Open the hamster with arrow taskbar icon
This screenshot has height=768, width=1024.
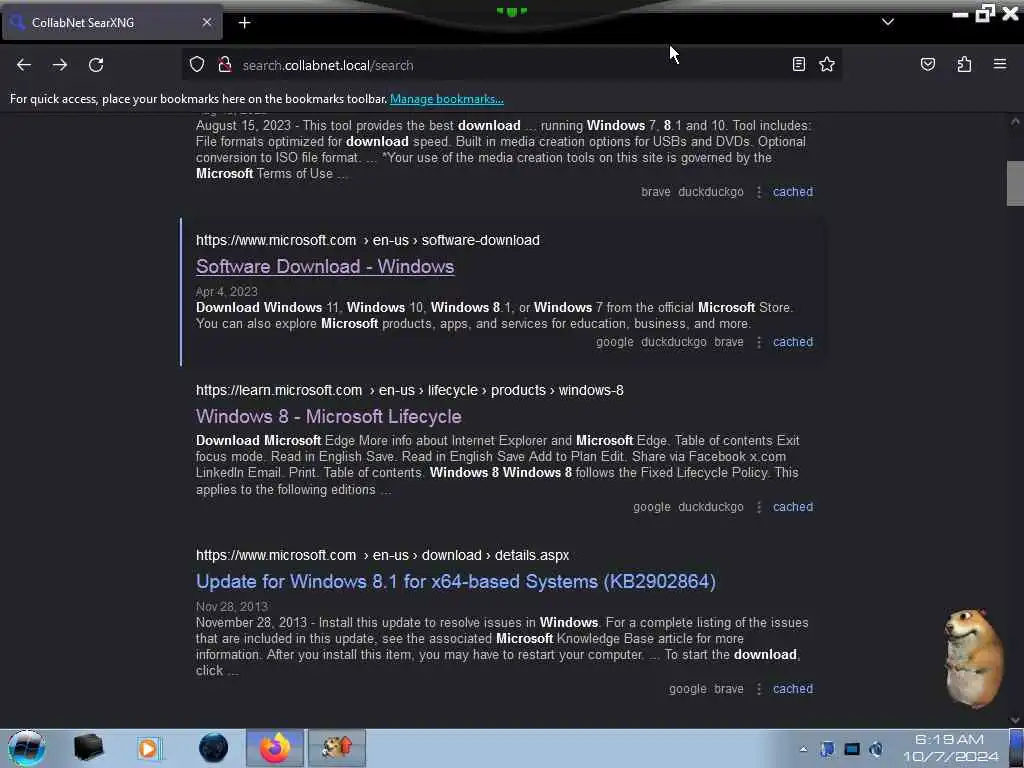(x=337, y=748)
